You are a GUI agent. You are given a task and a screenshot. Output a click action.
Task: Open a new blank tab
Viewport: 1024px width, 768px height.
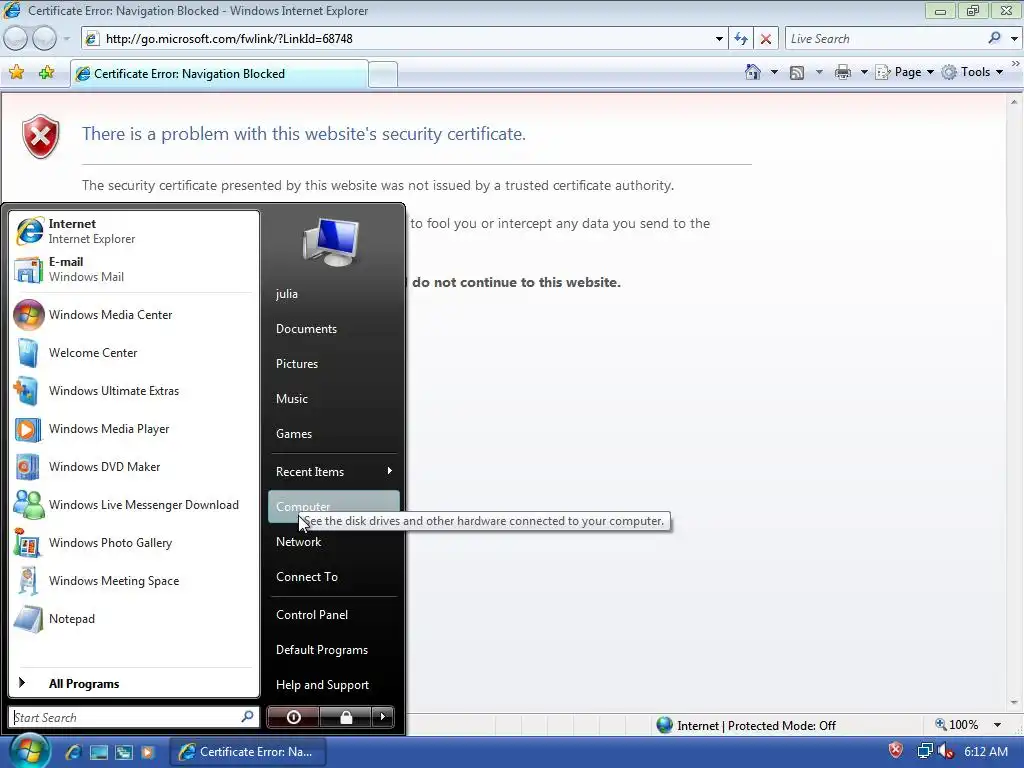pos(383,74)
